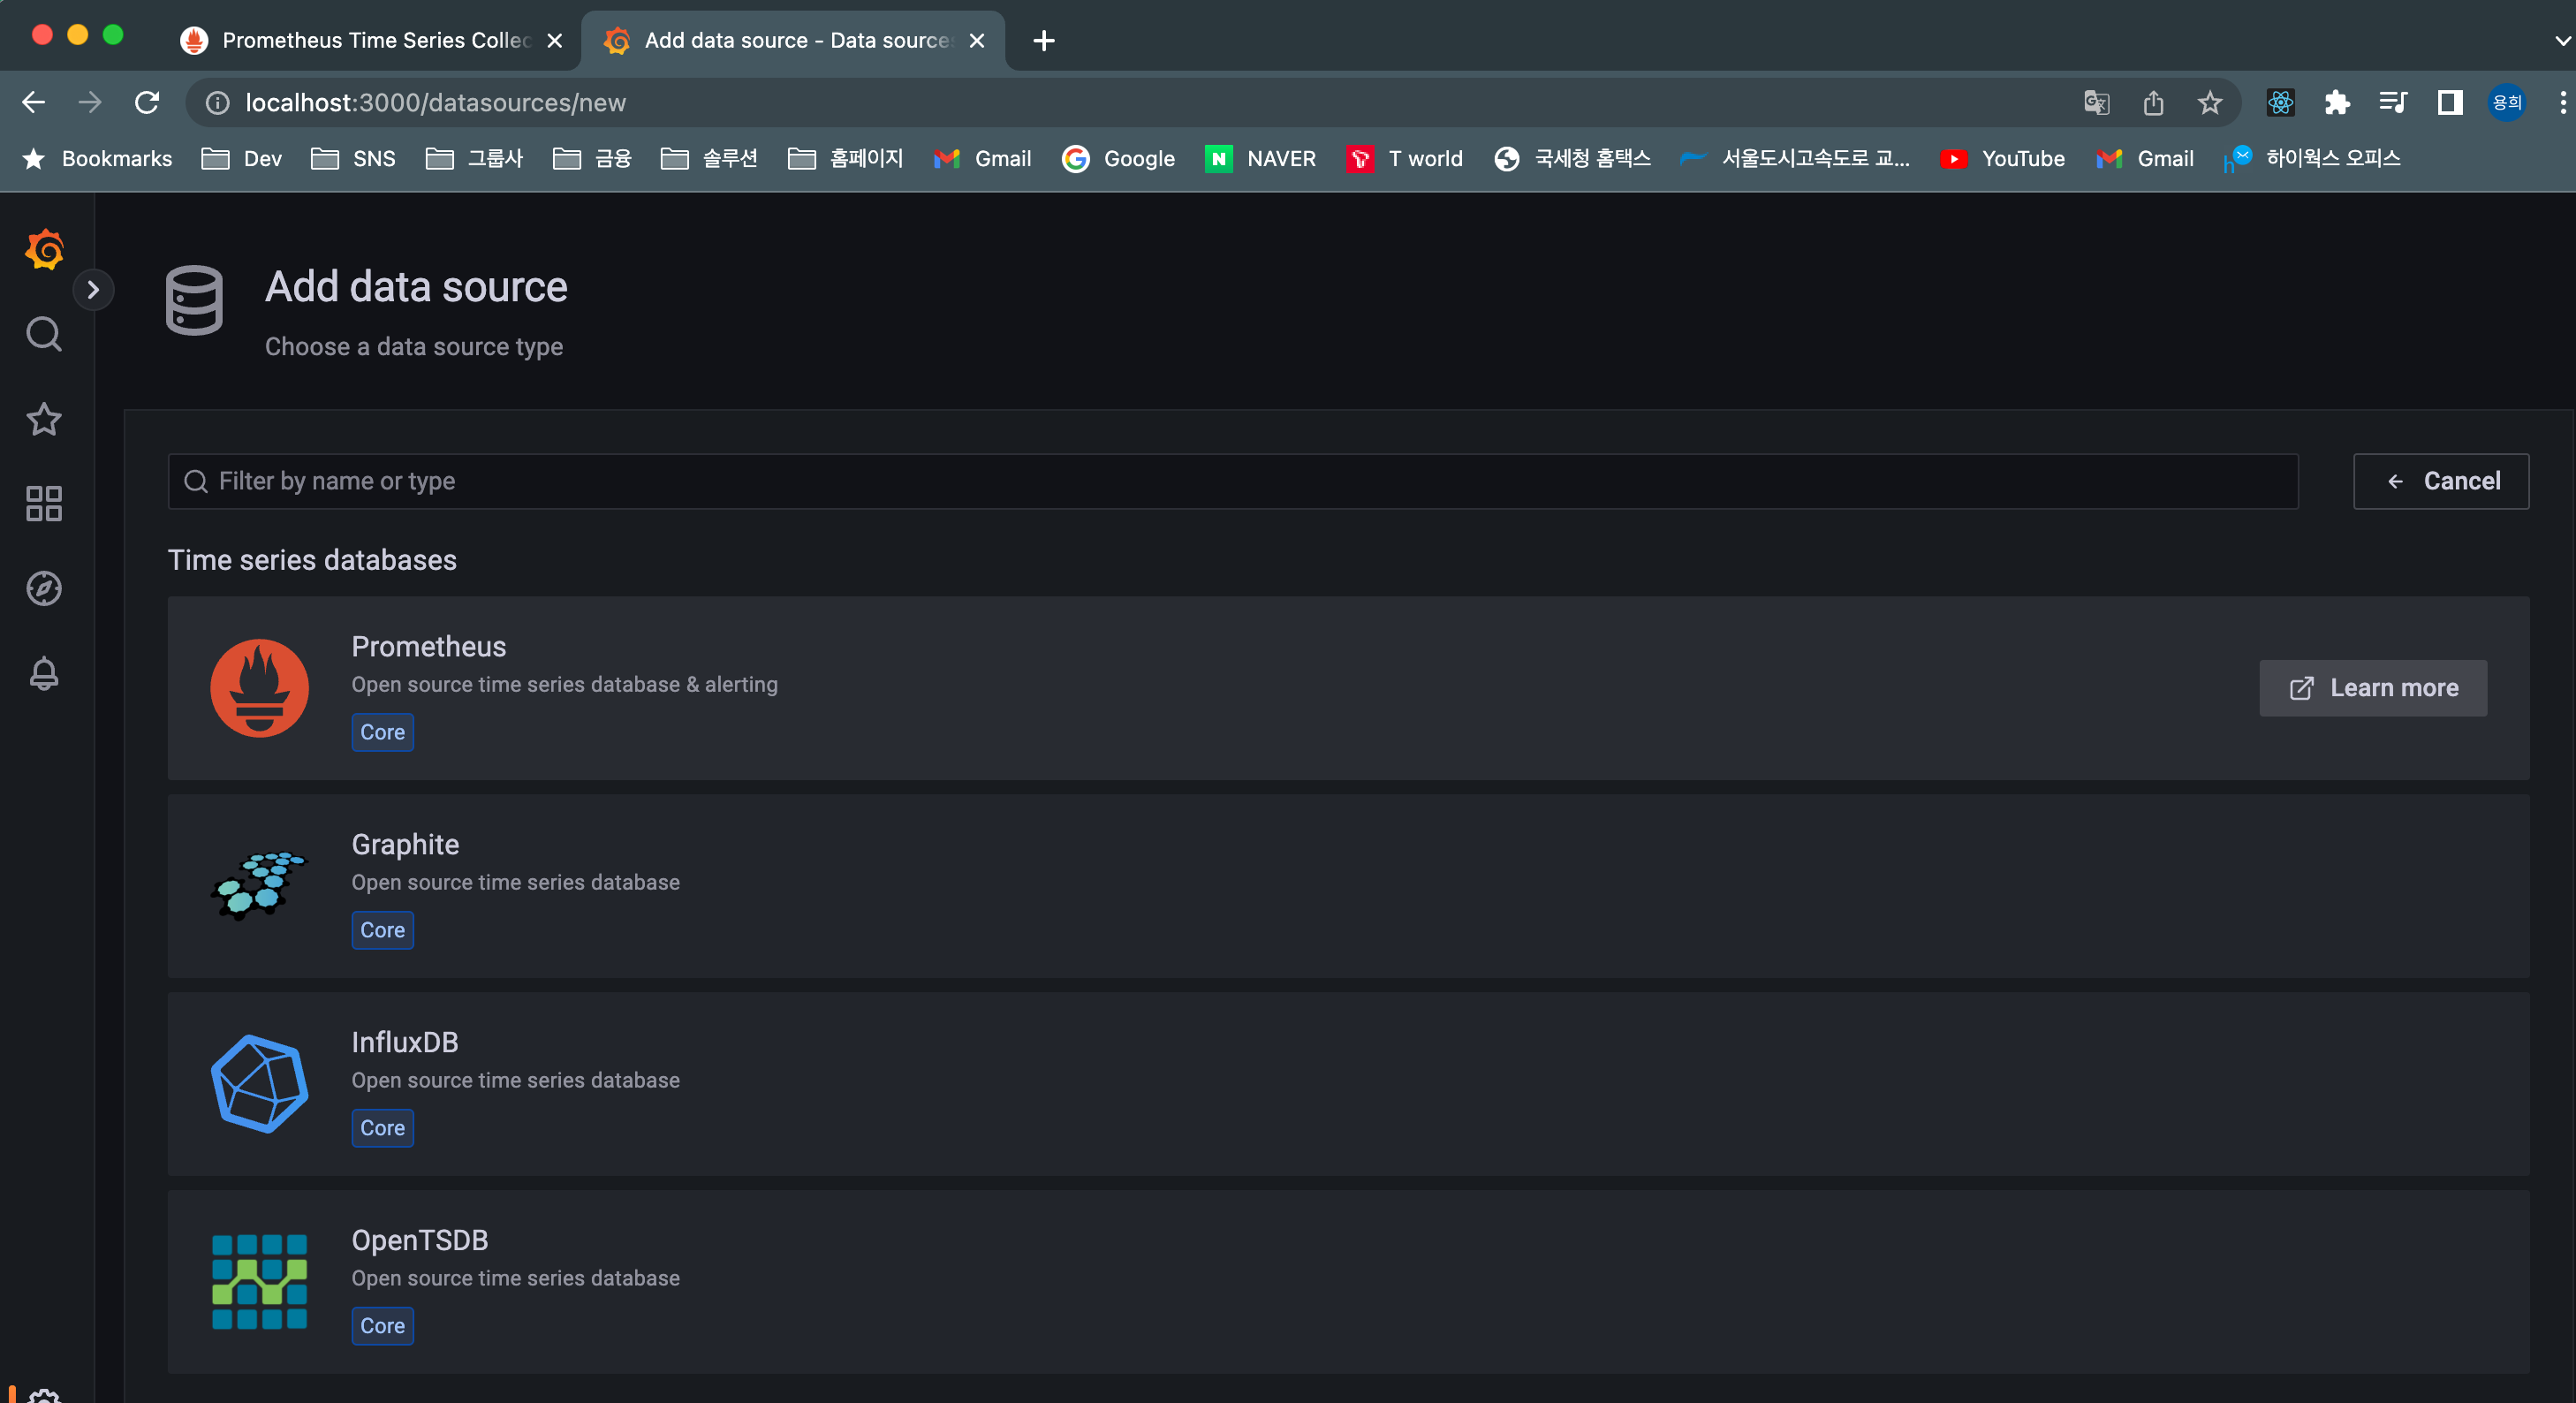Click the translate page icon
The height and width of the screenshot is (1403, 2576).
(2097, 103)
